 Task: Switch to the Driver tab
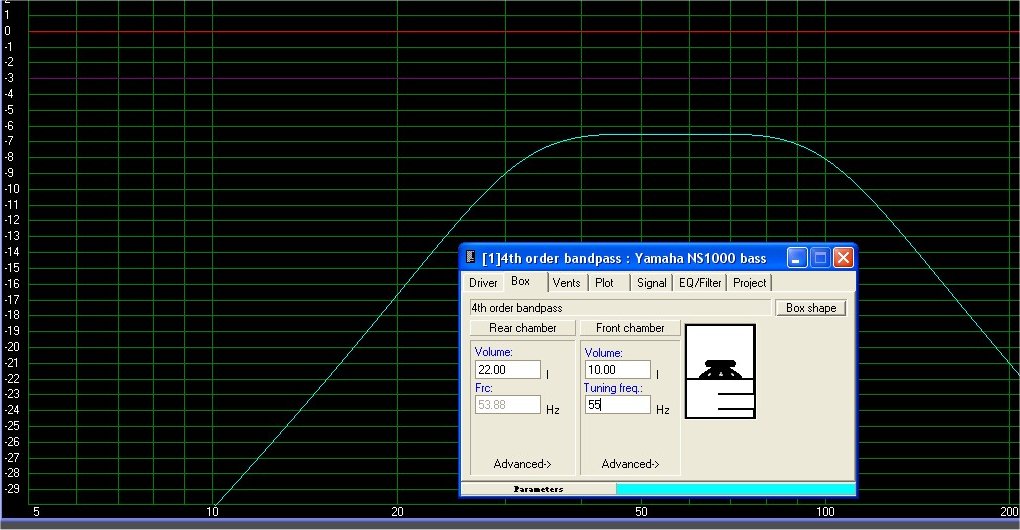point(483,283)
